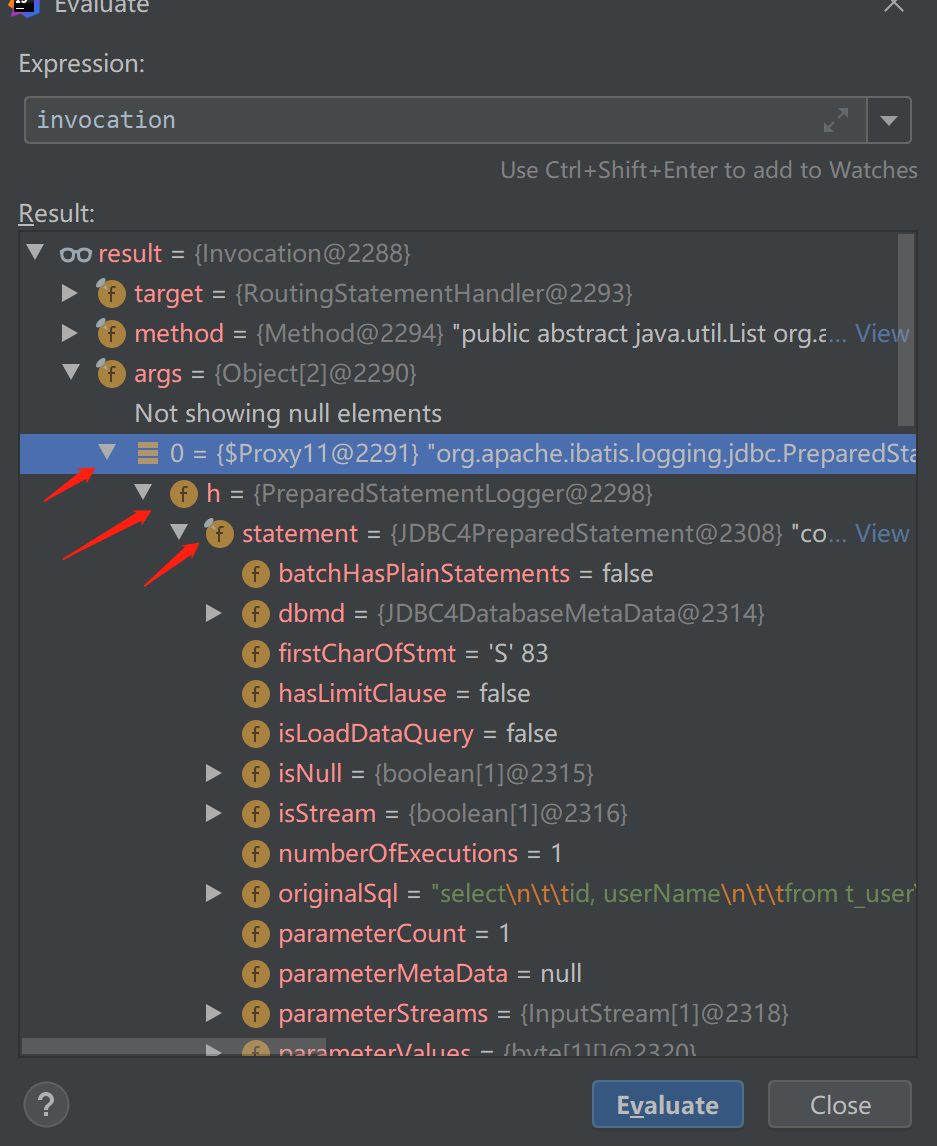
Task: Select numberOfExecutions = 1 row
Action: [468, 854]
